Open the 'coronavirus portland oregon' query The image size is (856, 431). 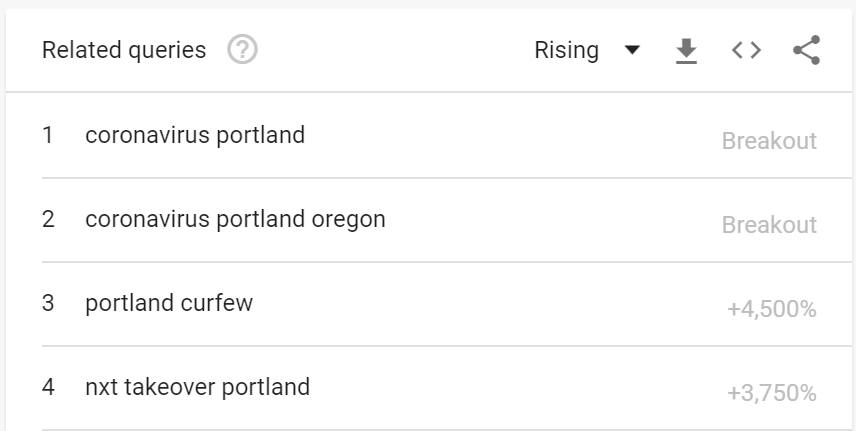click(235, 219)
